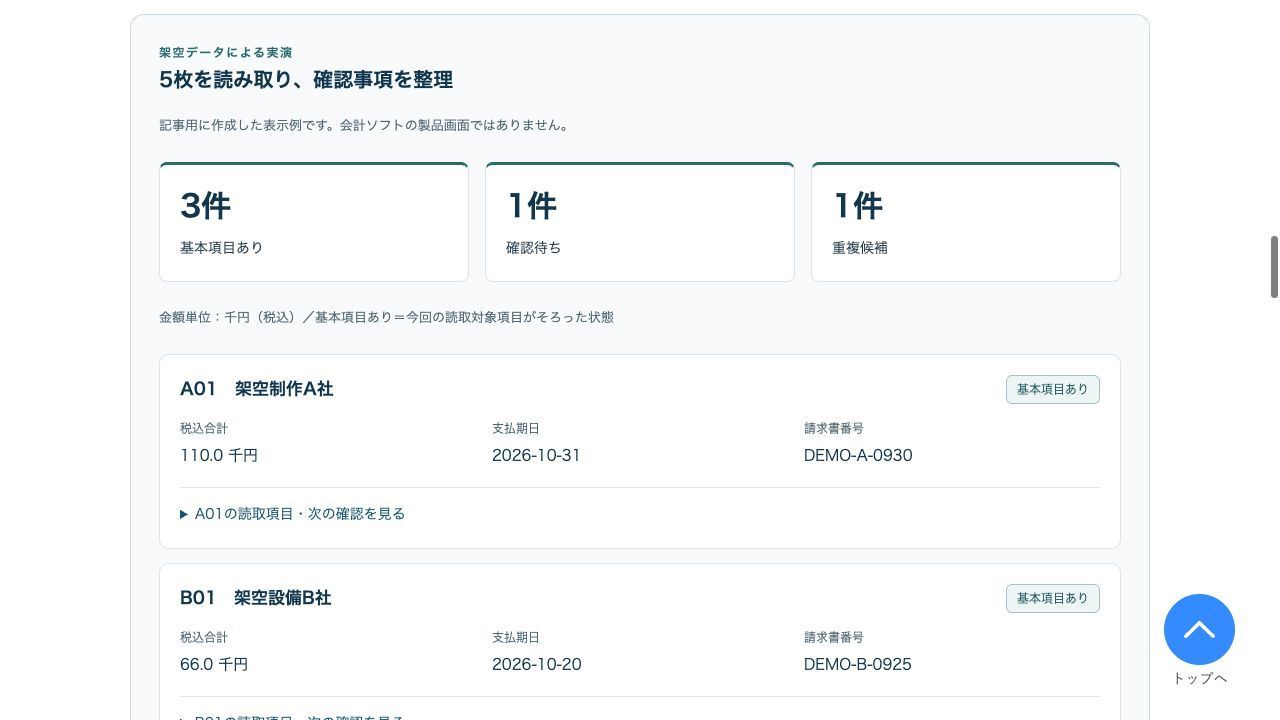The height and width of the screenshot is (720, 1280).
Task: Click the '金額単位：千円（税込）' note
Action: coord(229,317)
